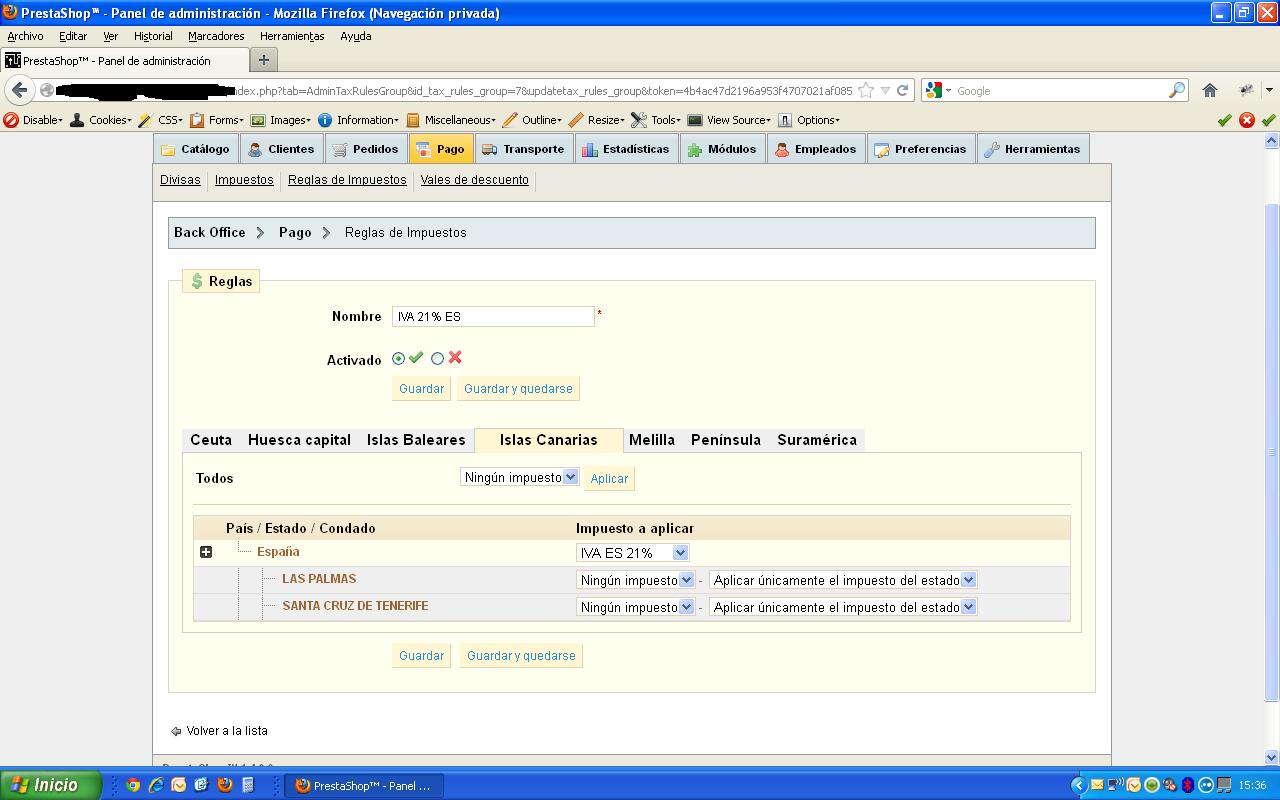This screenshot has width=1280, height=800.
Task: Open the Vales de descuento link
Action: coord(475,180)
